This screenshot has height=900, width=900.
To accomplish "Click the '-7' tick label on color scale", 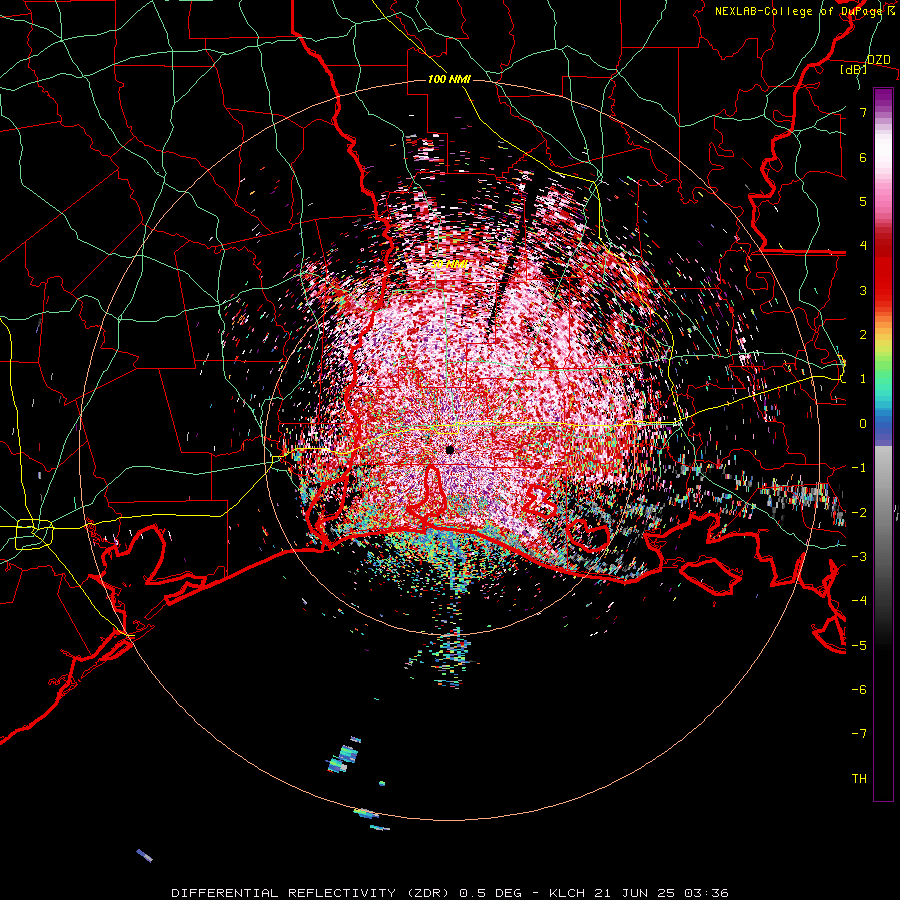I will click(859, 734).
